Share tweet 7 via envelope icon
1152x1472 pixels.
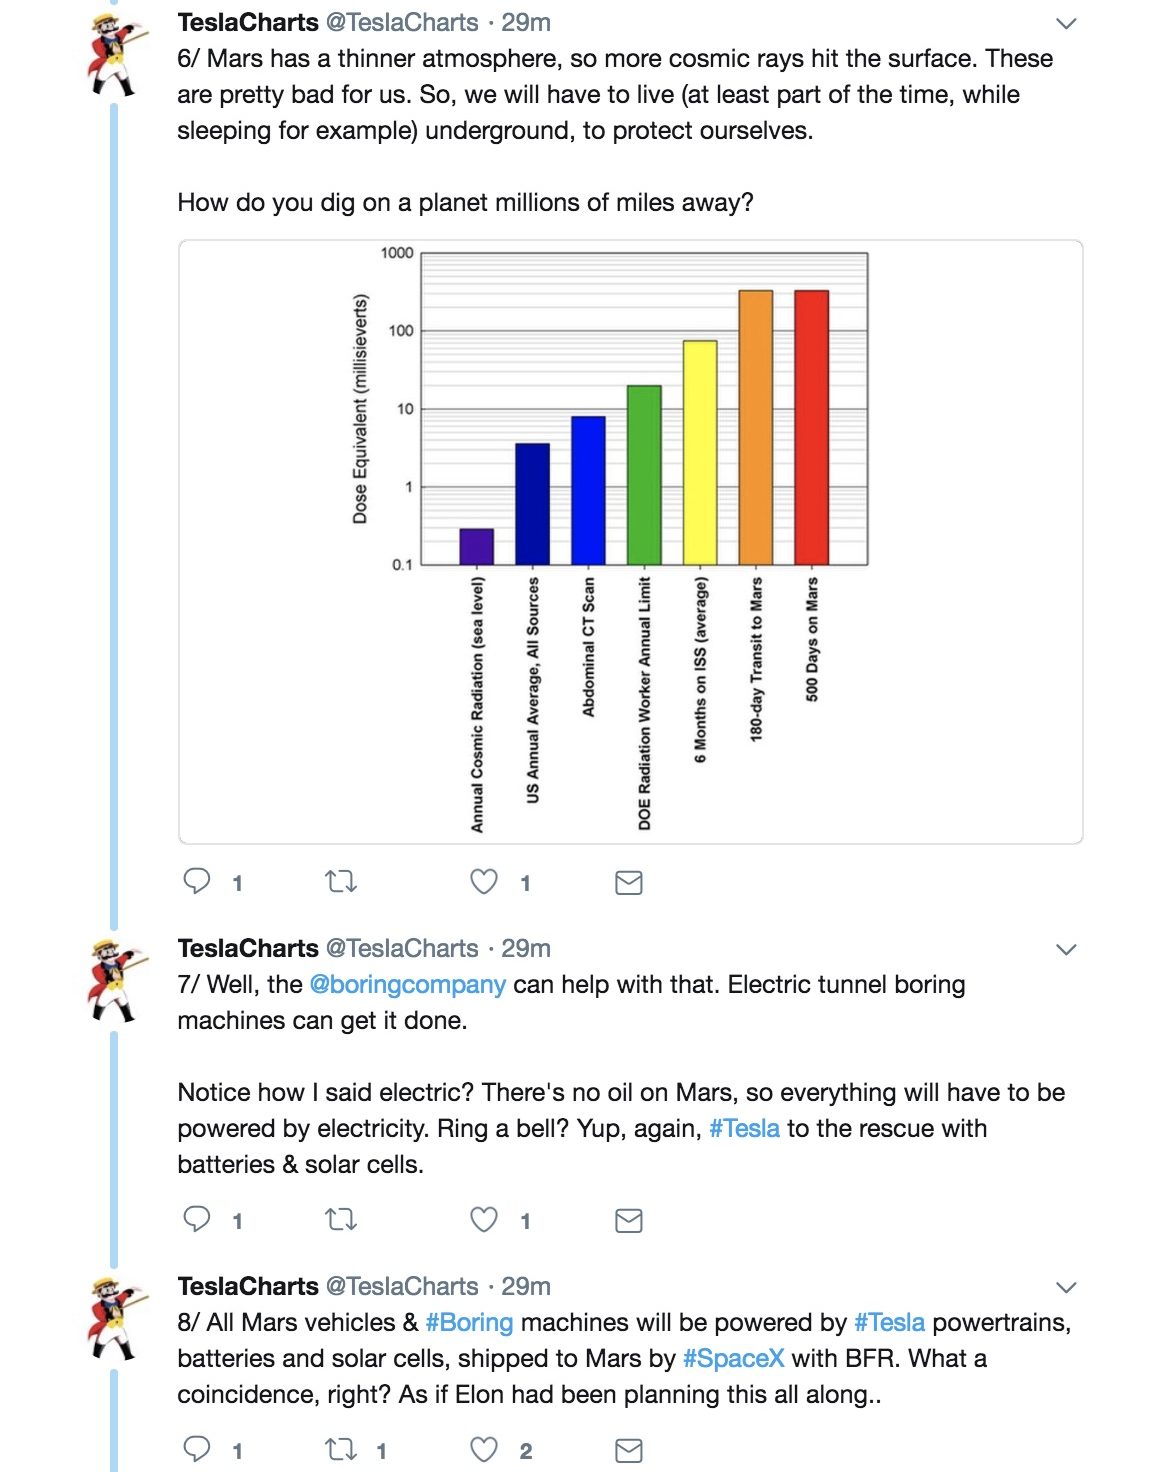tap(628, 1220)
